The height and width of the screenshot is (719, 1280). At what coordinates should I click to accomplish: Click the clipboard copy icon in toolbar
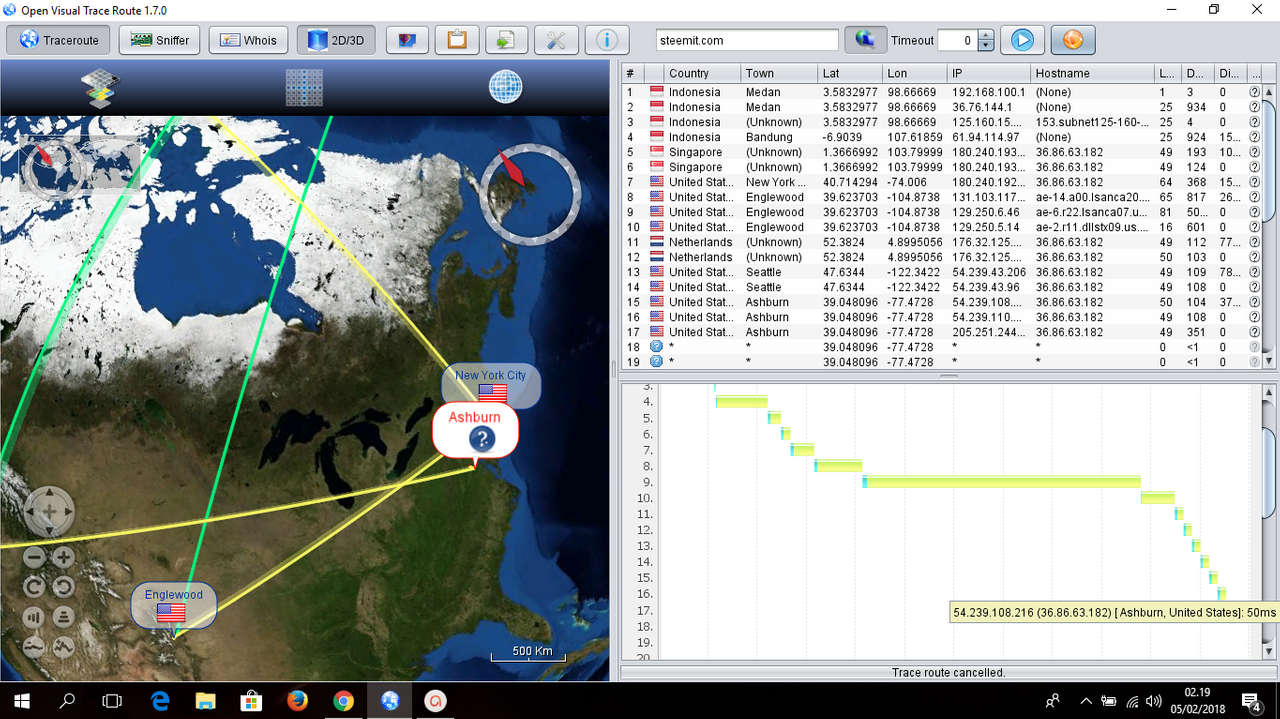[x=457, y=40]
